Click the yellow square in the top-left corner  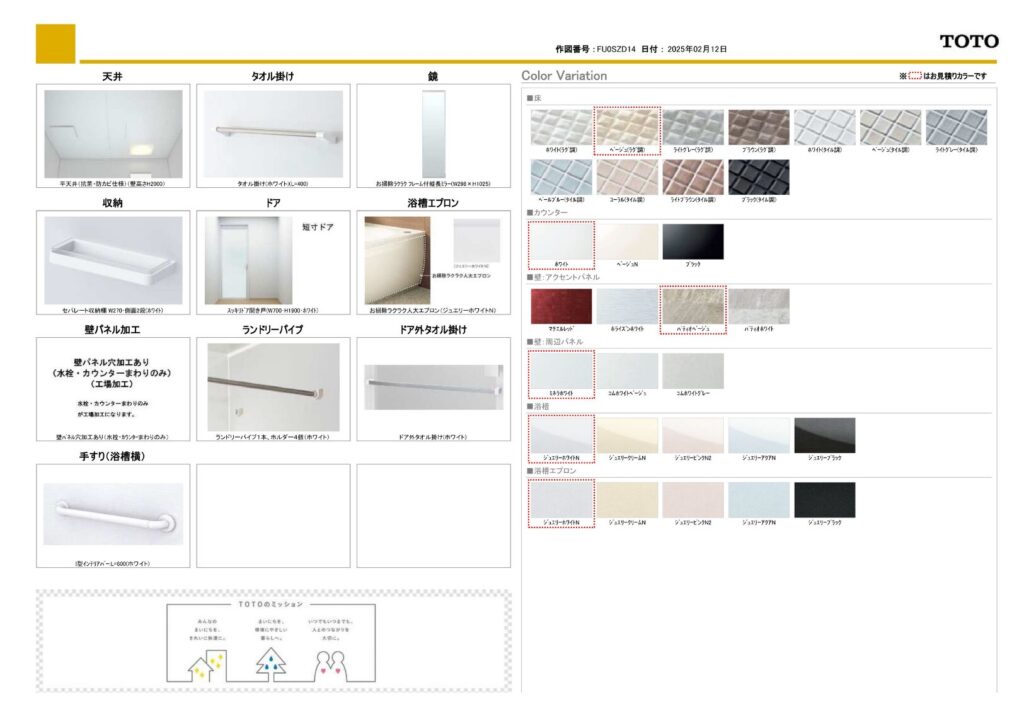click(55, 43)
